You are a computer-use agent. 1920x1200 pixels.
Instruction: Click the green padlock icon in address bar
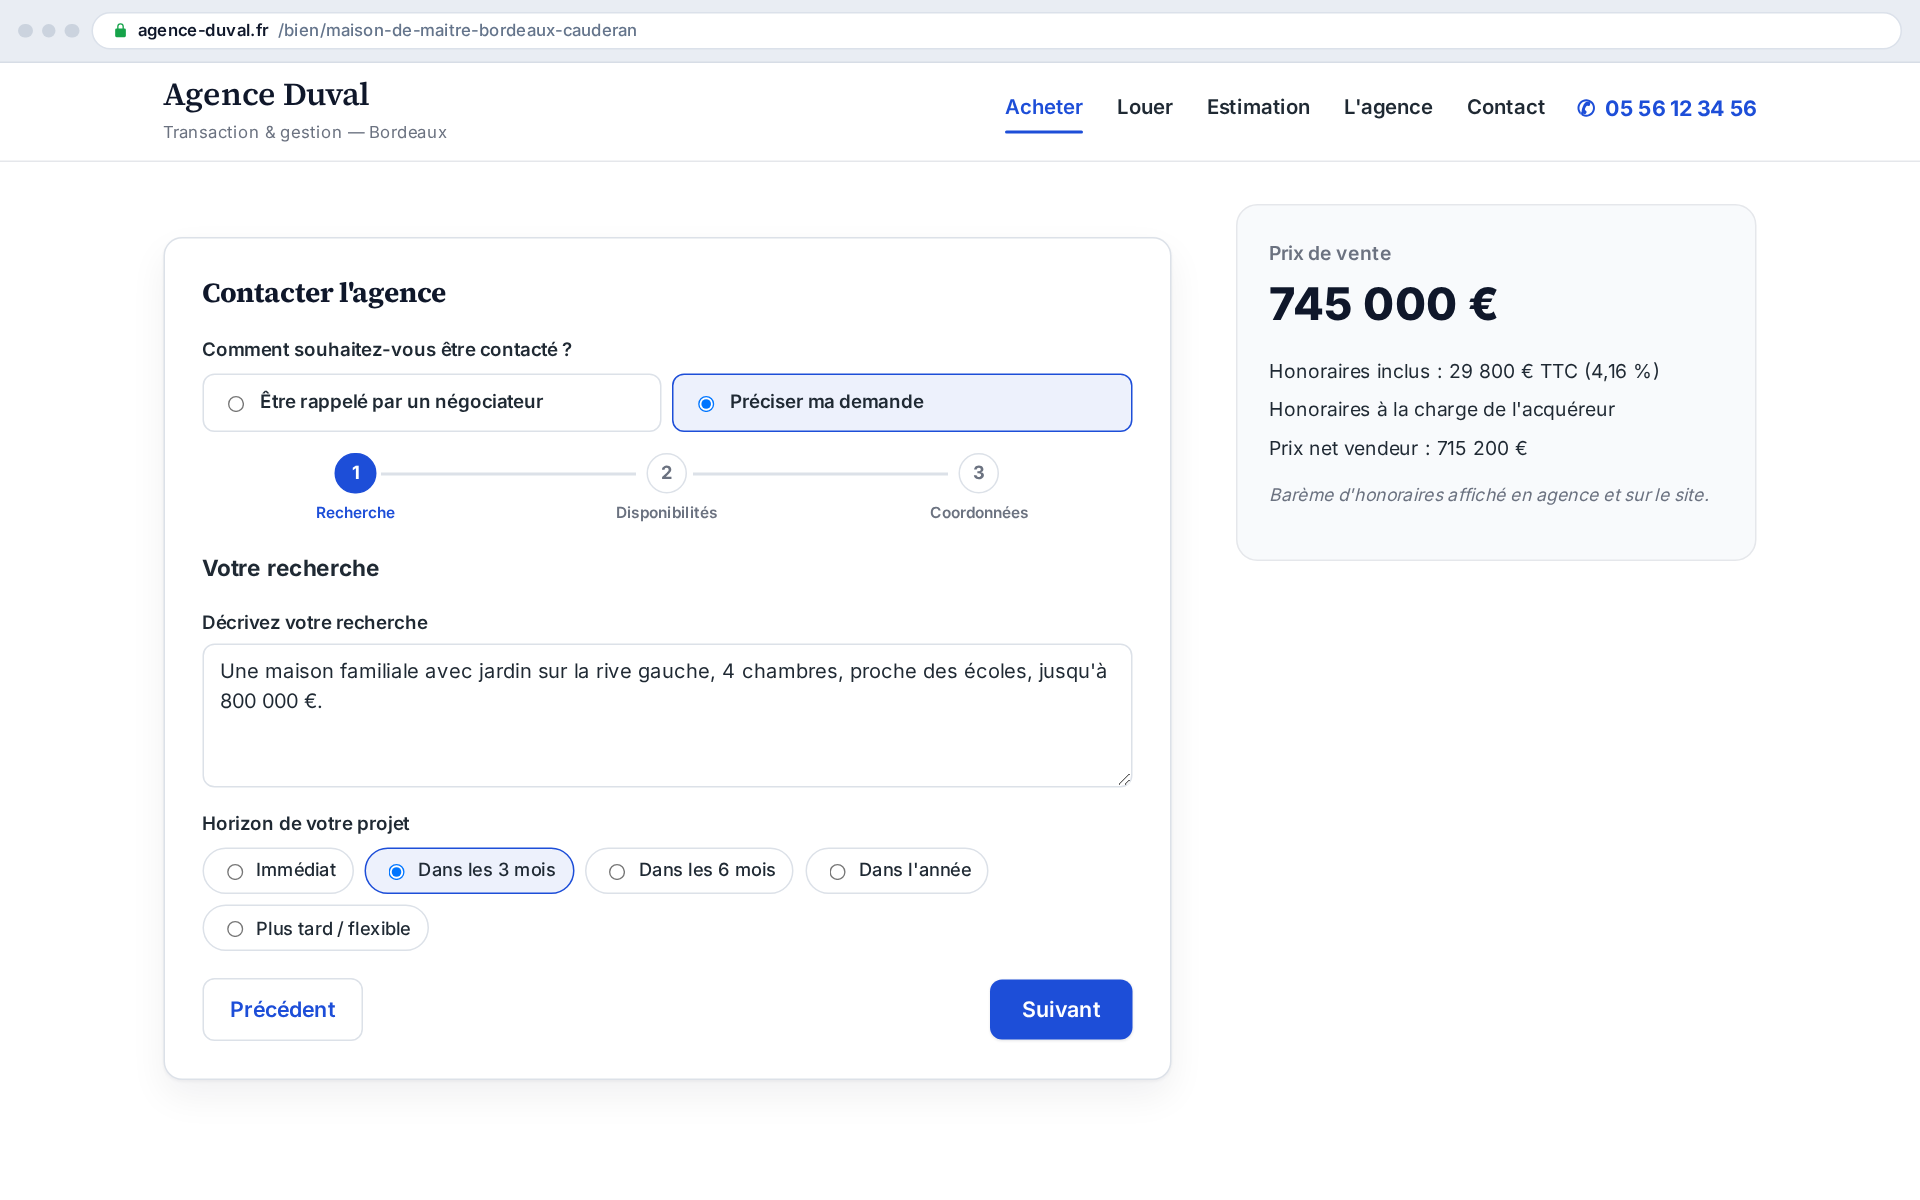click(x=120, y=30)
